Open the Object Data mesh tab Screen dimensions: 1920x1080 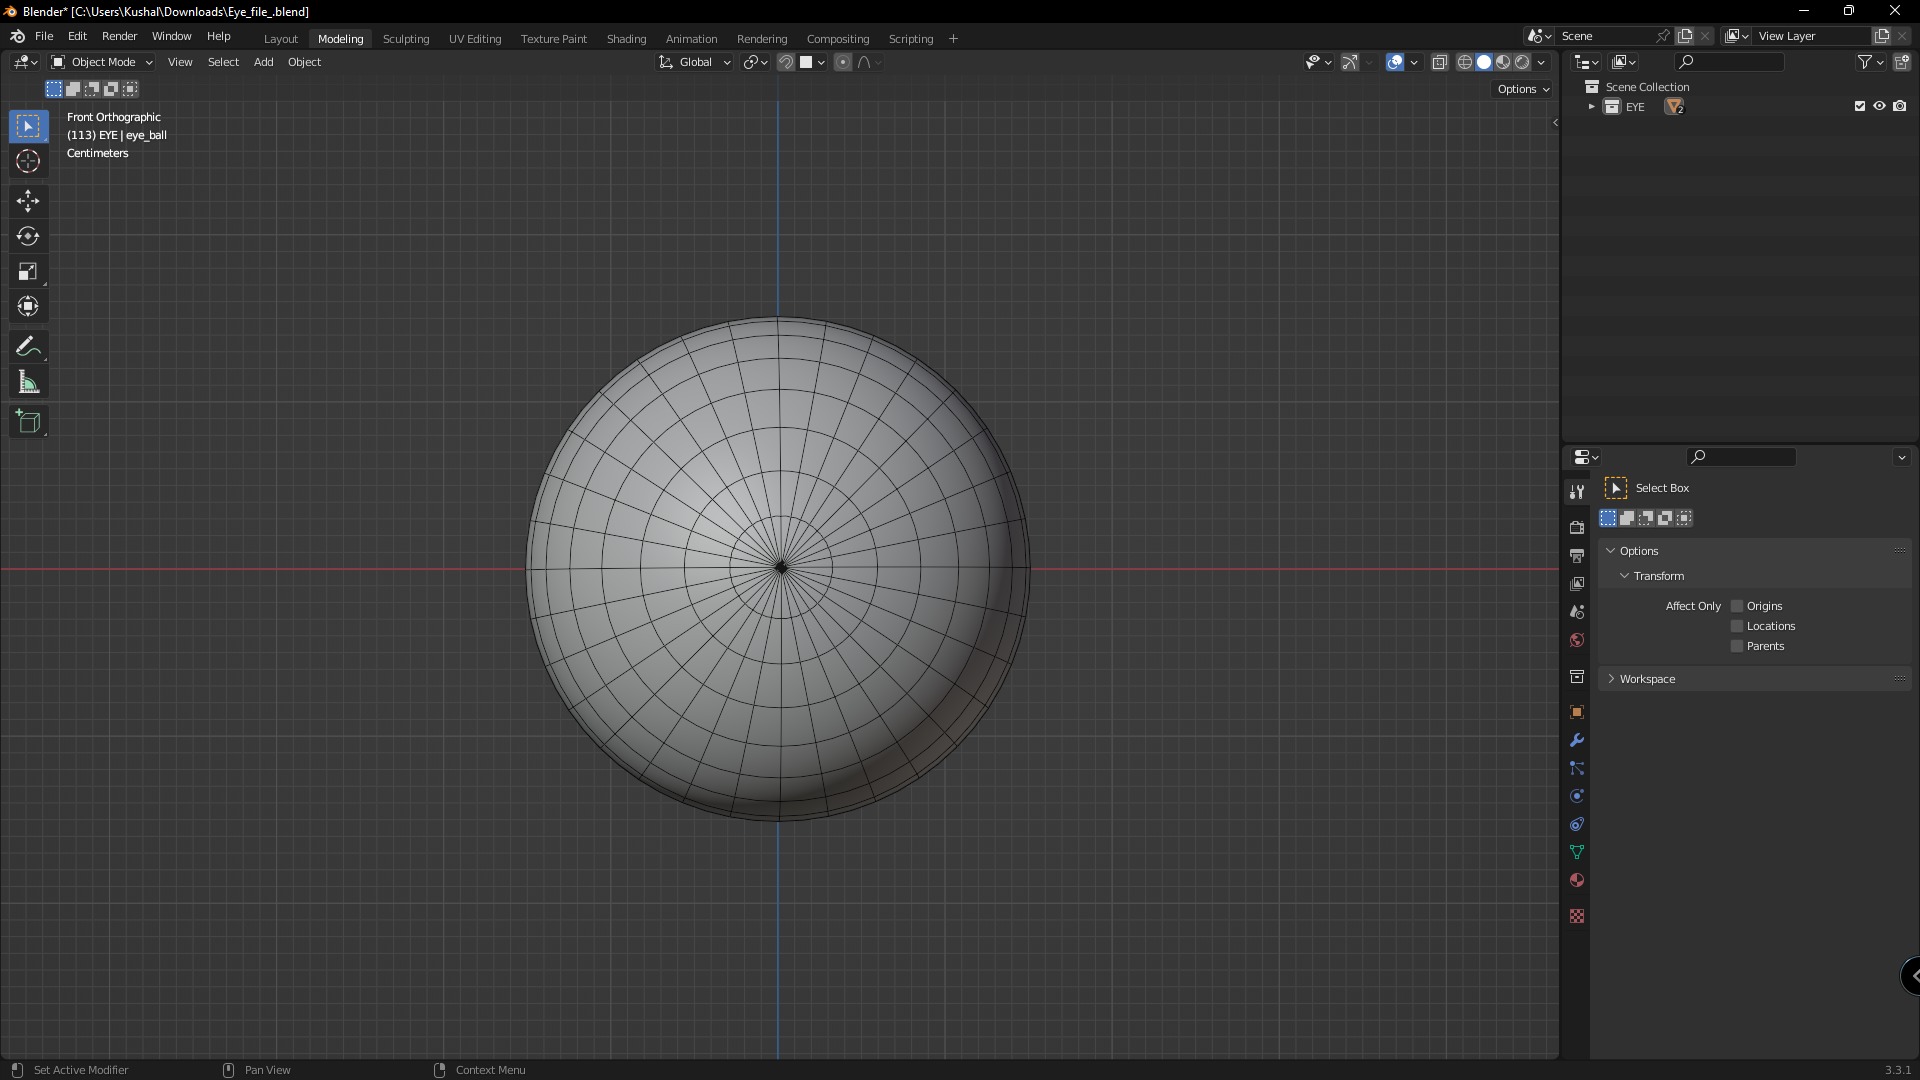tap(1577, 853)
